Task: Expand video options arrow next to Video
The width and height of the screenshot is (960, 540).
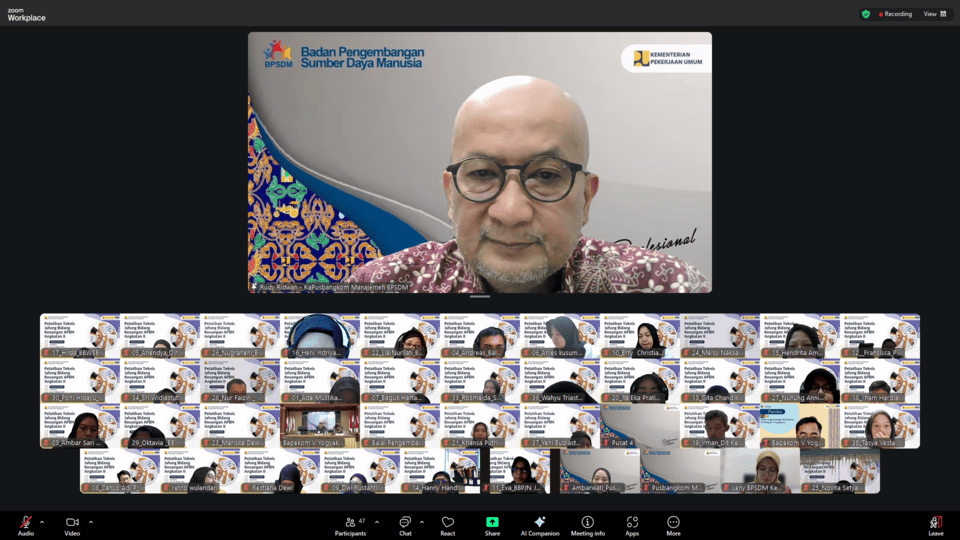Action: 91,521
